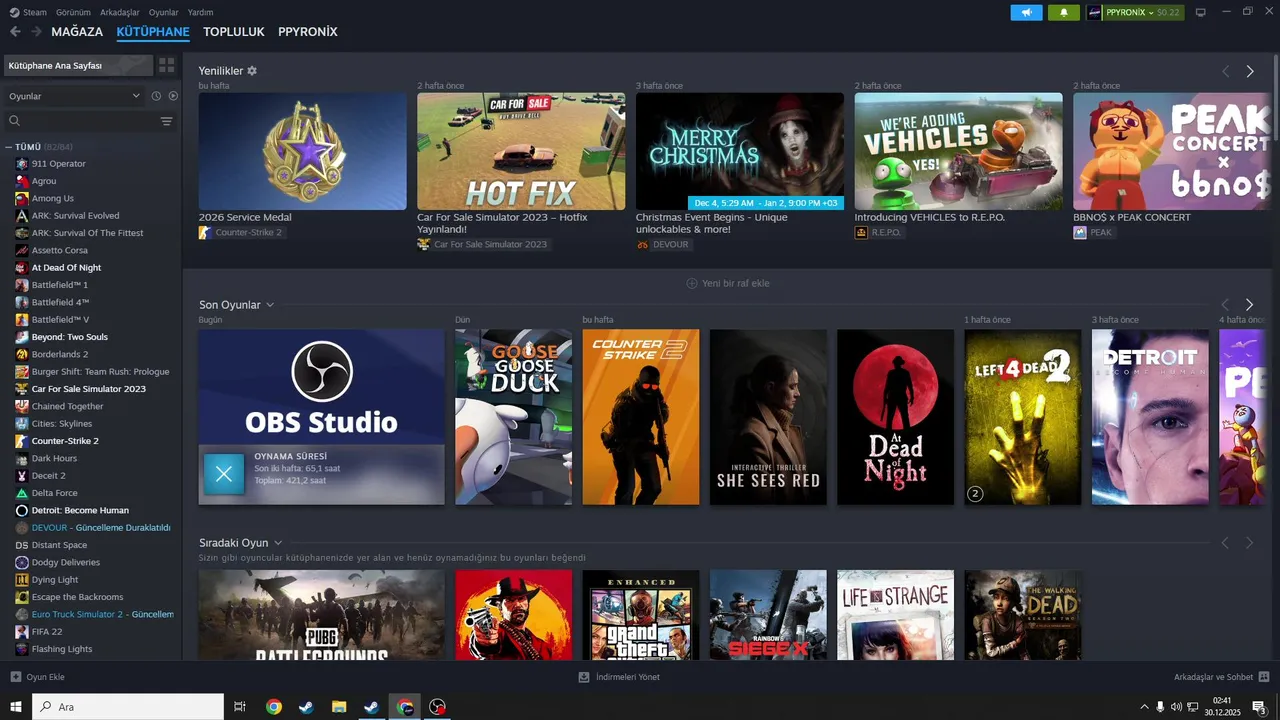
Task: Click the plus icon to add game
Action: click(15, 677)
